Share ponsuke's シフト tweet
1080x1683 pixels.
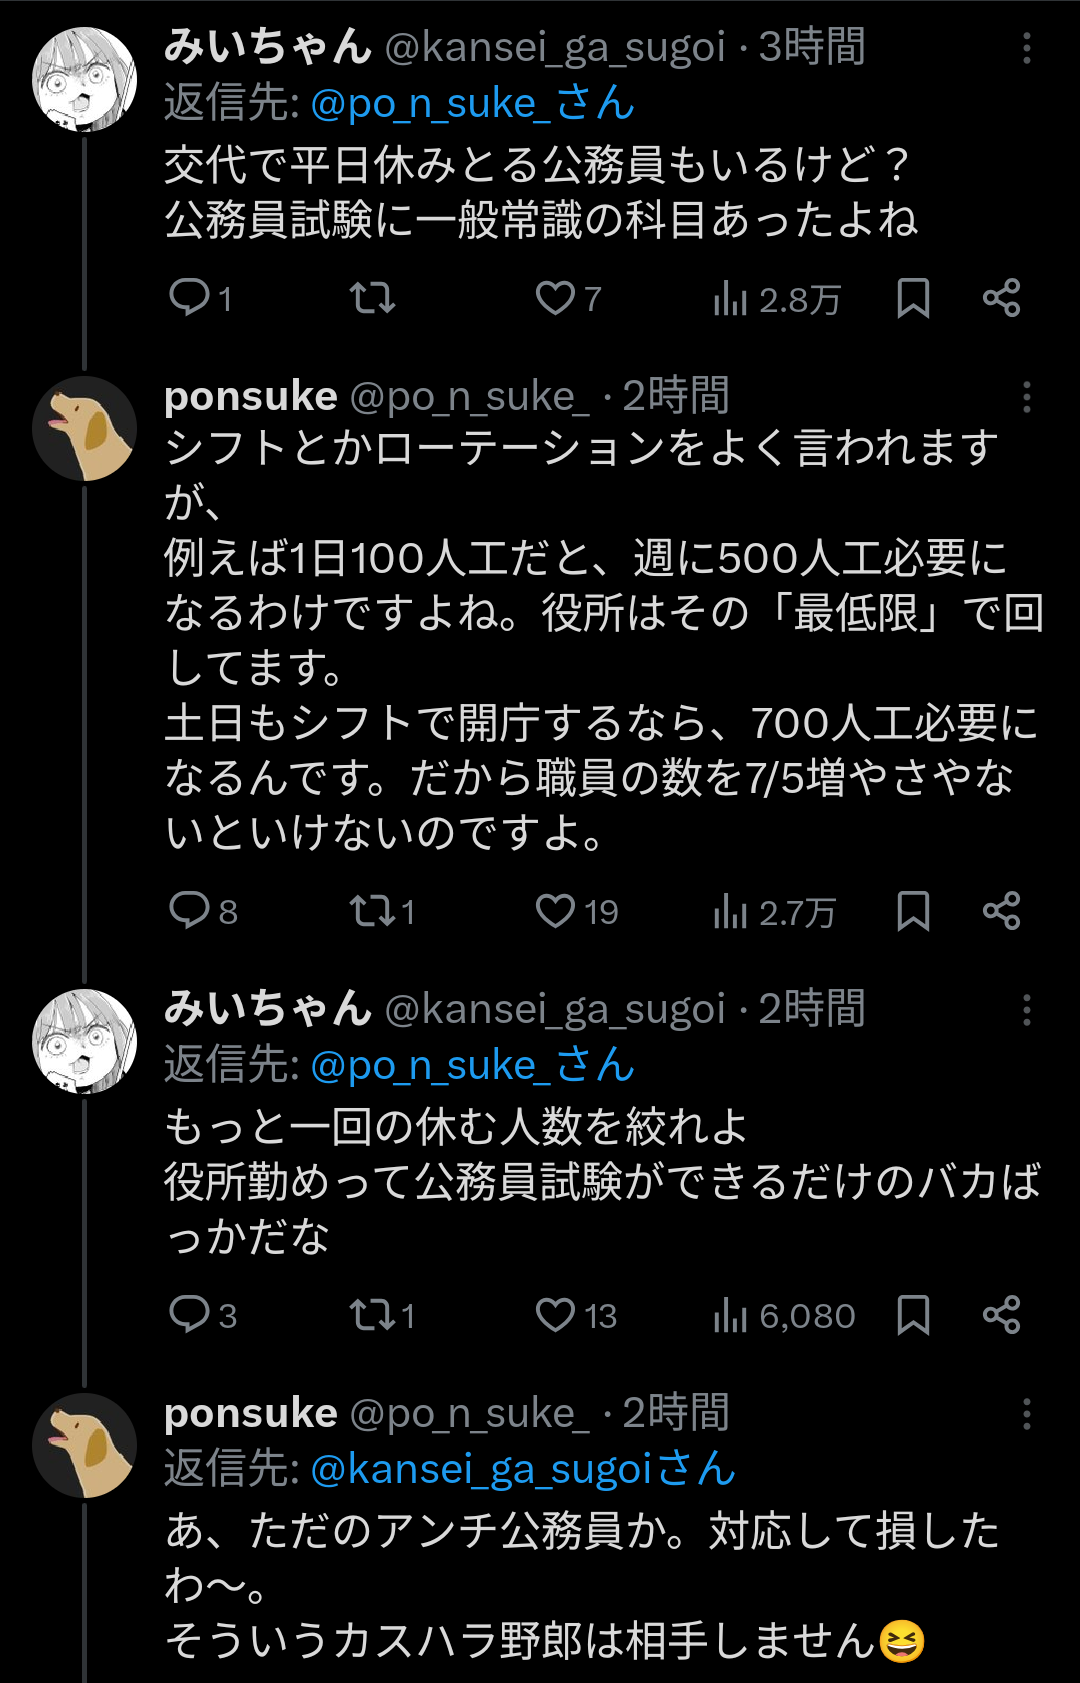click(x=1001, y=911)
